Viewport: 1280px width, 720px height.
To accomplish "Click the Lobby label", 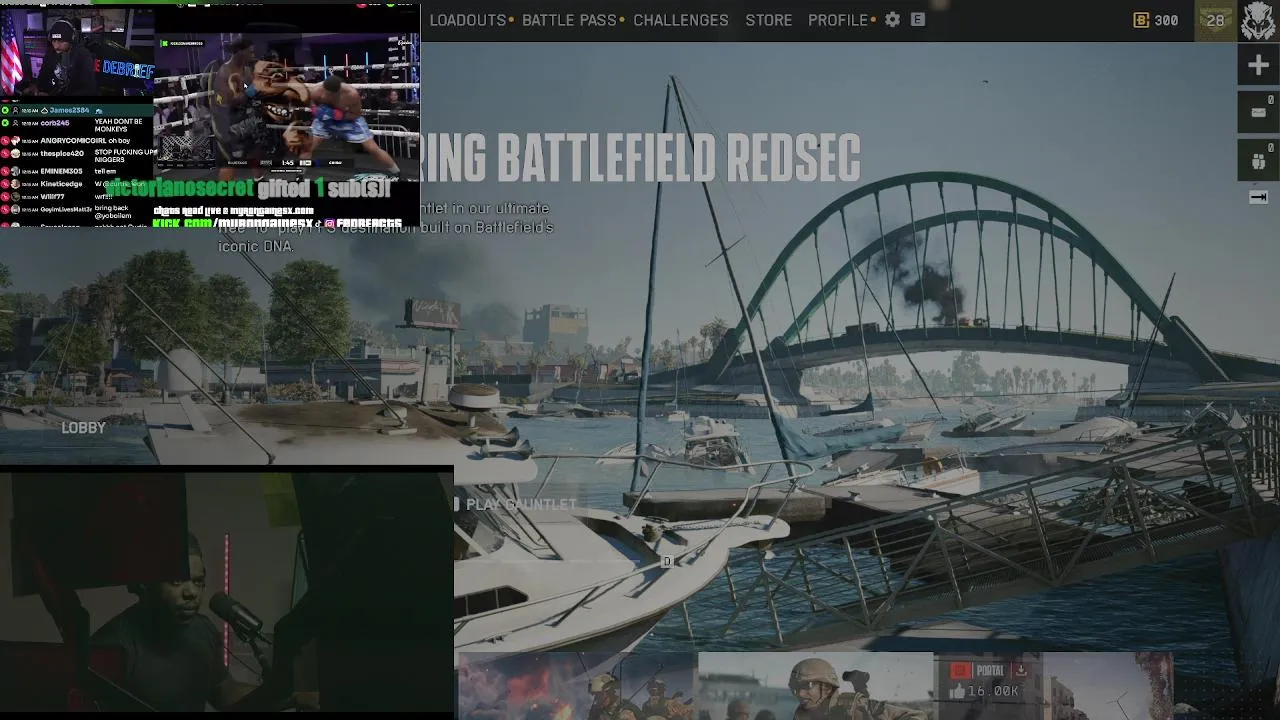I will point(83,428).
